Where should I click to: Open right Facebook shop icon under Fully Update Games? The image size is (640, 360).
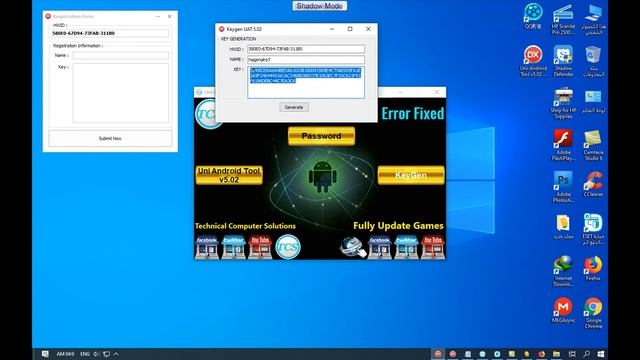[379, 247]
